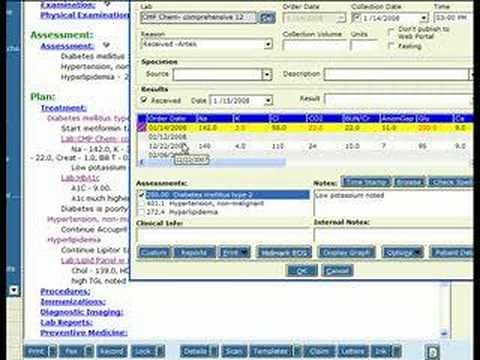Click the Lock button in bottom toolbar
The width and height of the screenshot is (480, 360).
pyautogui.click(x=144, y=352)
